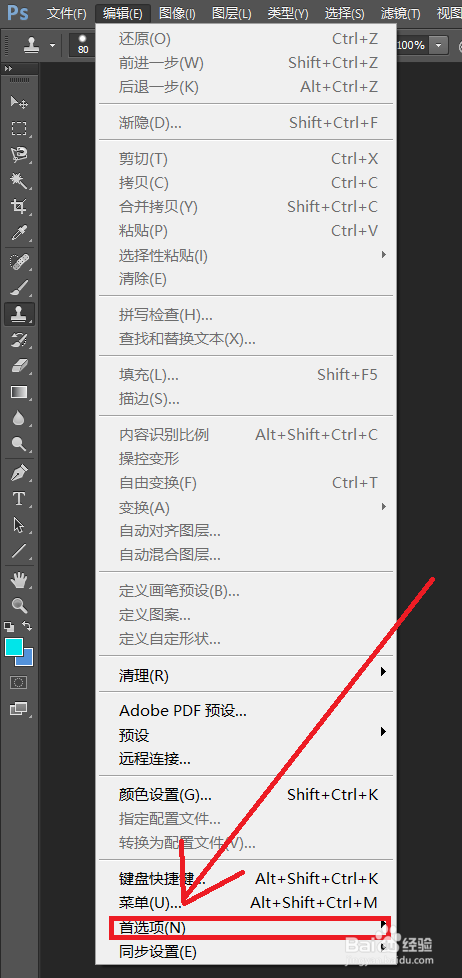Select the Move tool
This screenshot has width=462, height=978.
coord(19,102)
